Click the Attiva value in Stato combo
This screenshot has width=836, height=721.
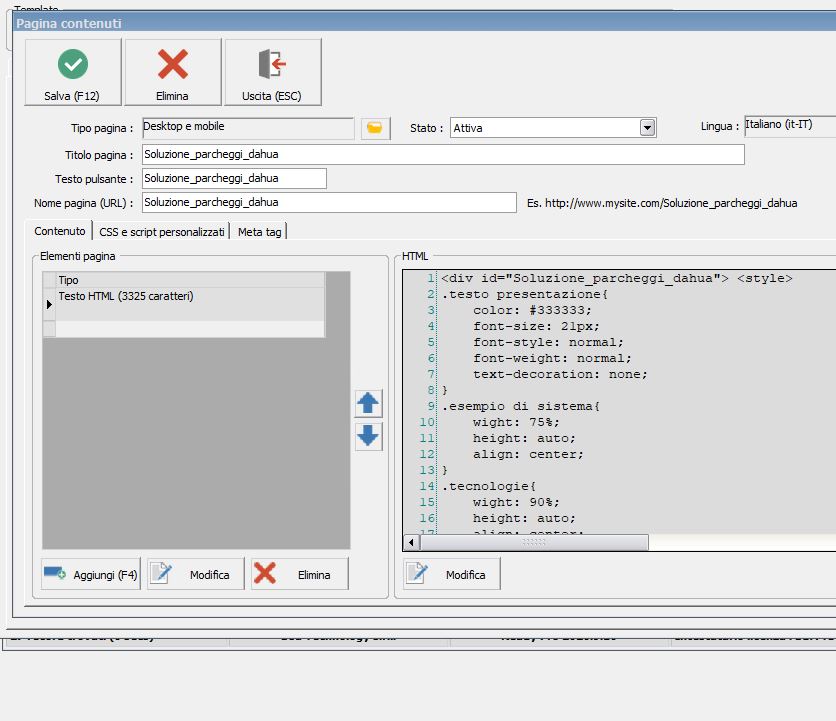(468, 128)
